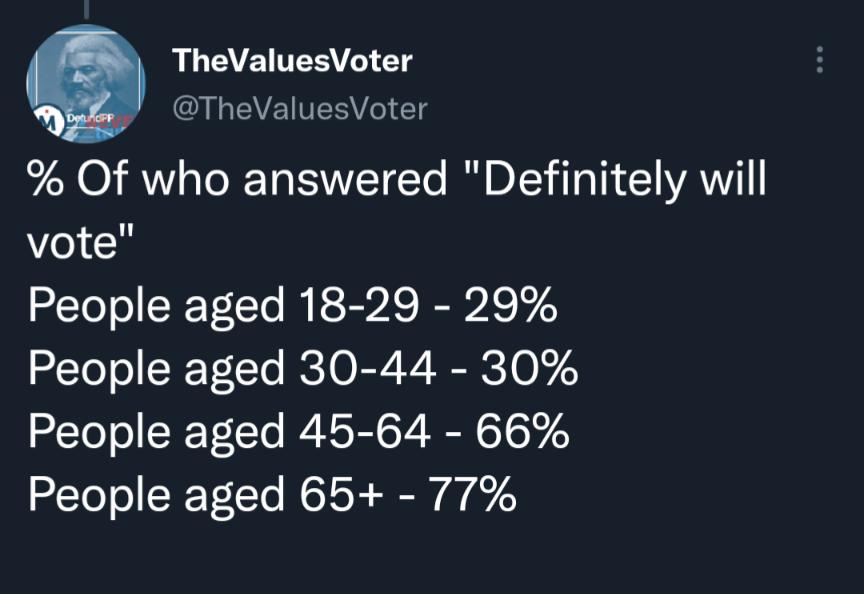
Task: Open the @TheValuesVoter handle link
Action: pos(299,107)
